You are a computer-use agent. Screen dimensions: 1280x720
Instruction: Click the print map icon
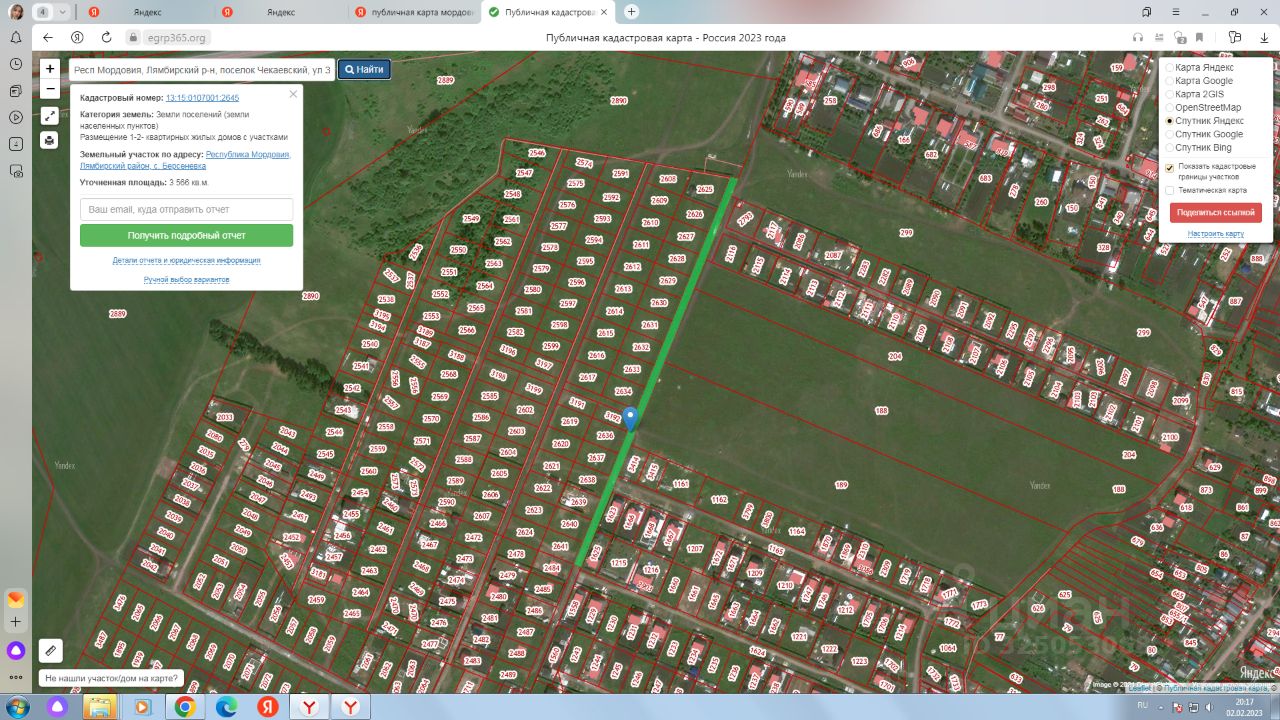[50, 140]
